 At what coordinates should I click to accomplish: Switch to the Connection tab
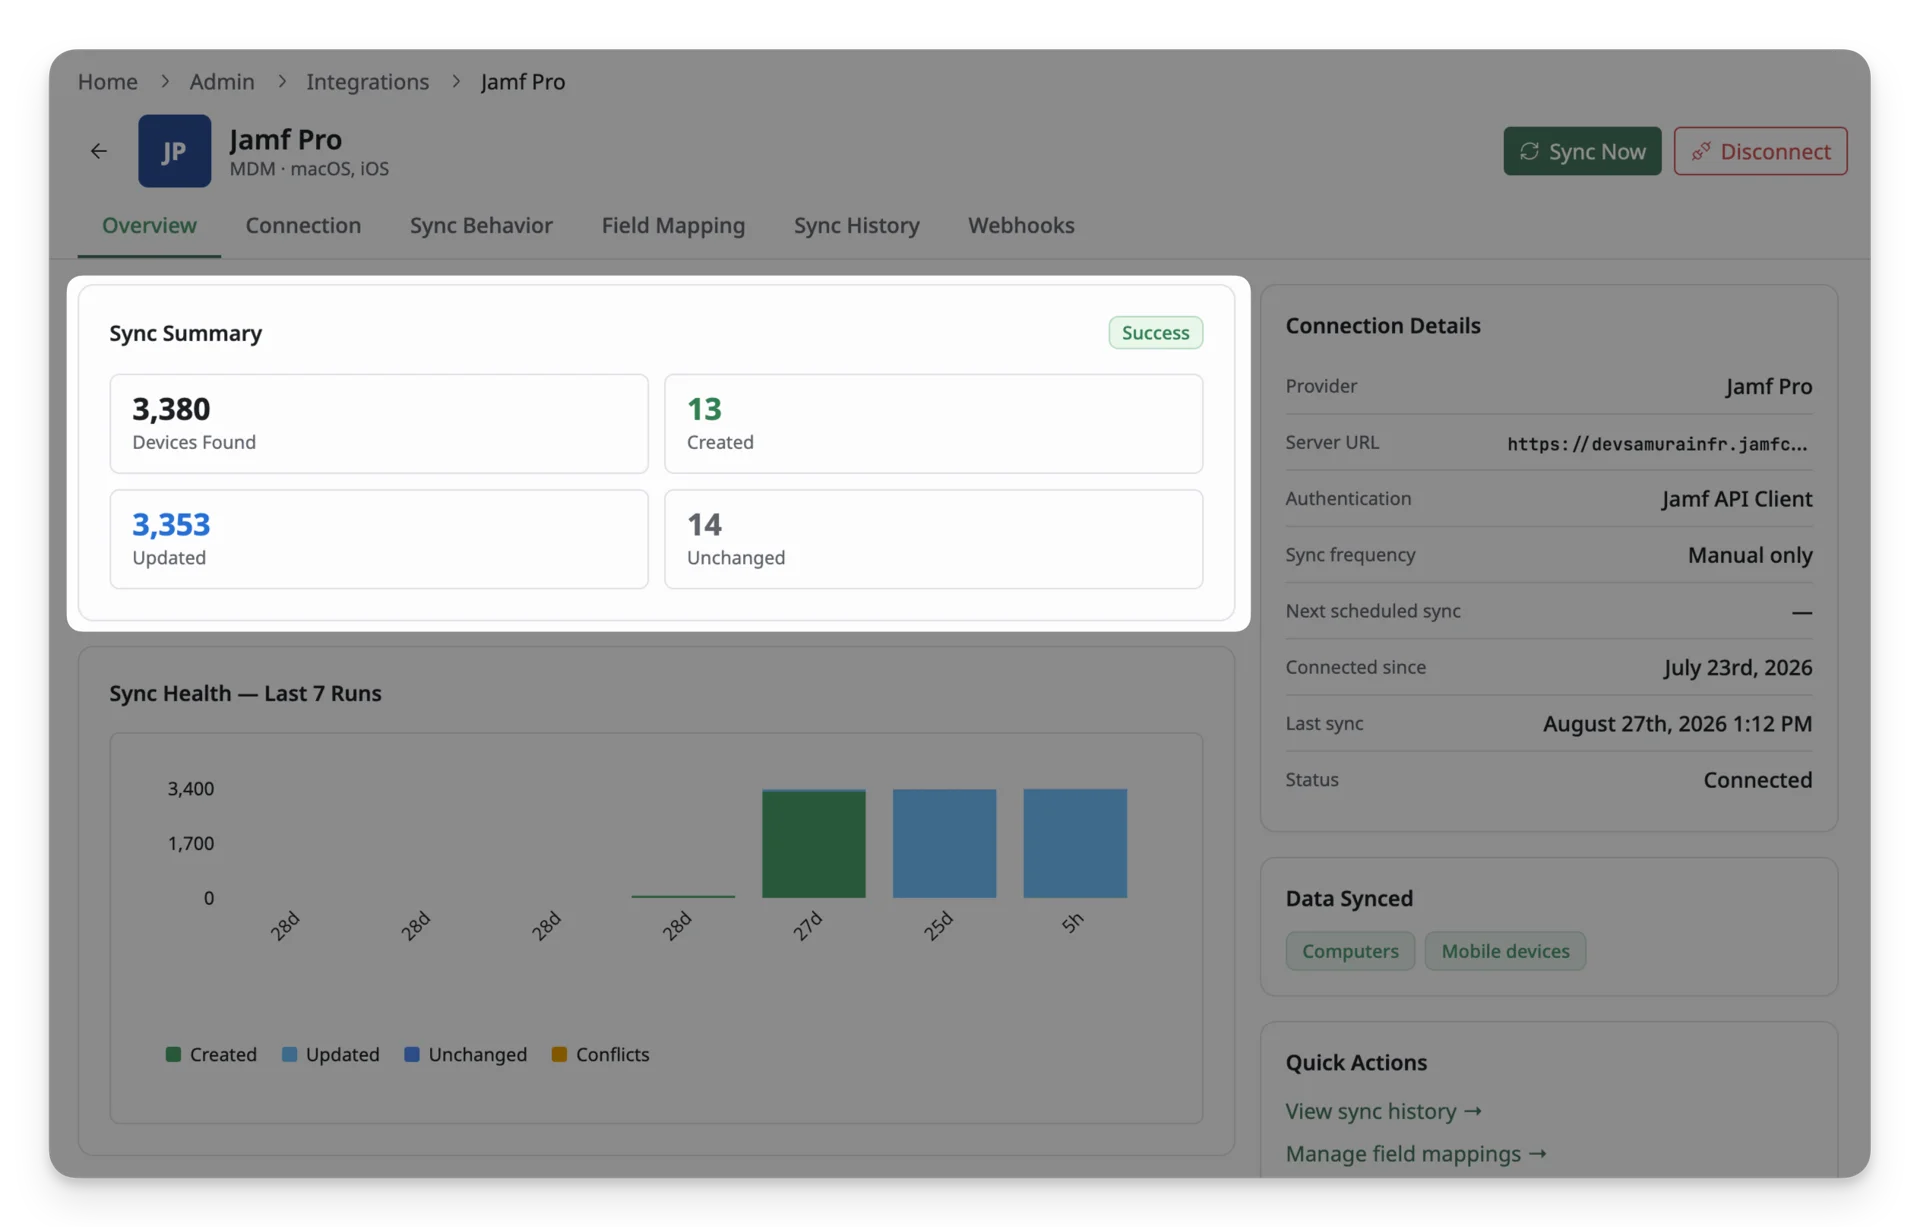(x=303, y=225)
